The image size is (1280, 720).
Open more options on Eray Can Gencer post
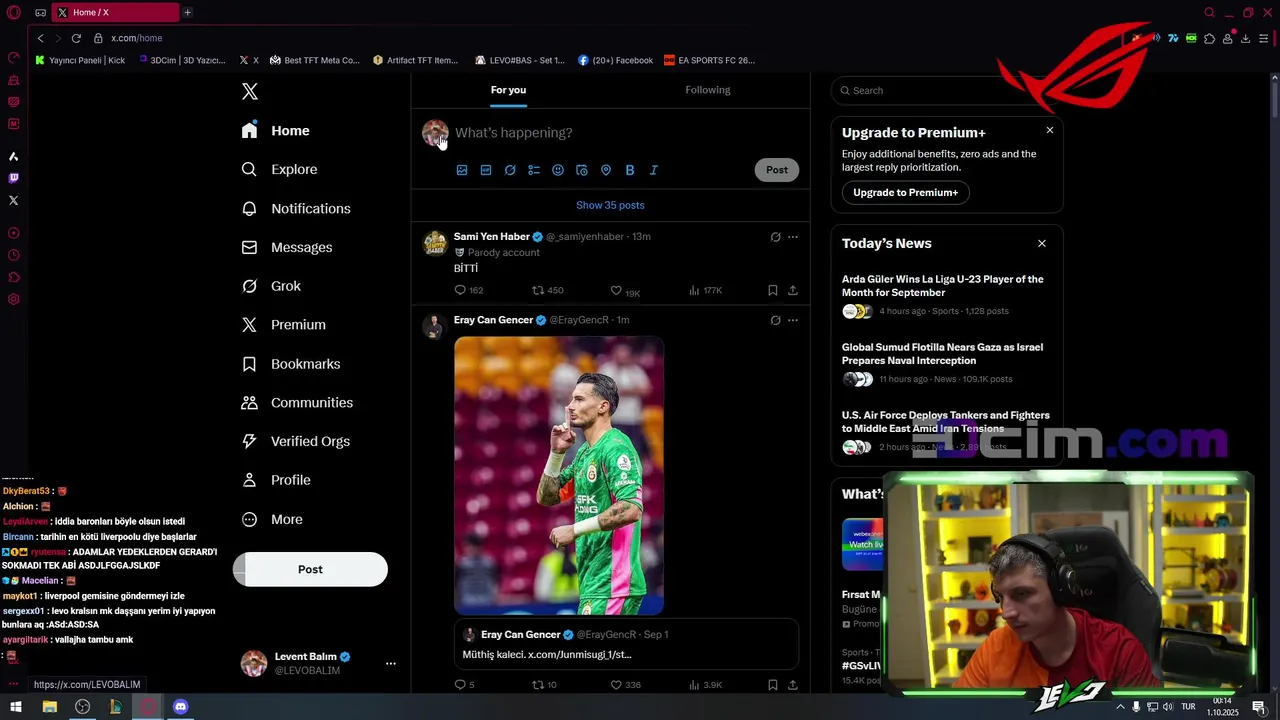coord(793,320)
